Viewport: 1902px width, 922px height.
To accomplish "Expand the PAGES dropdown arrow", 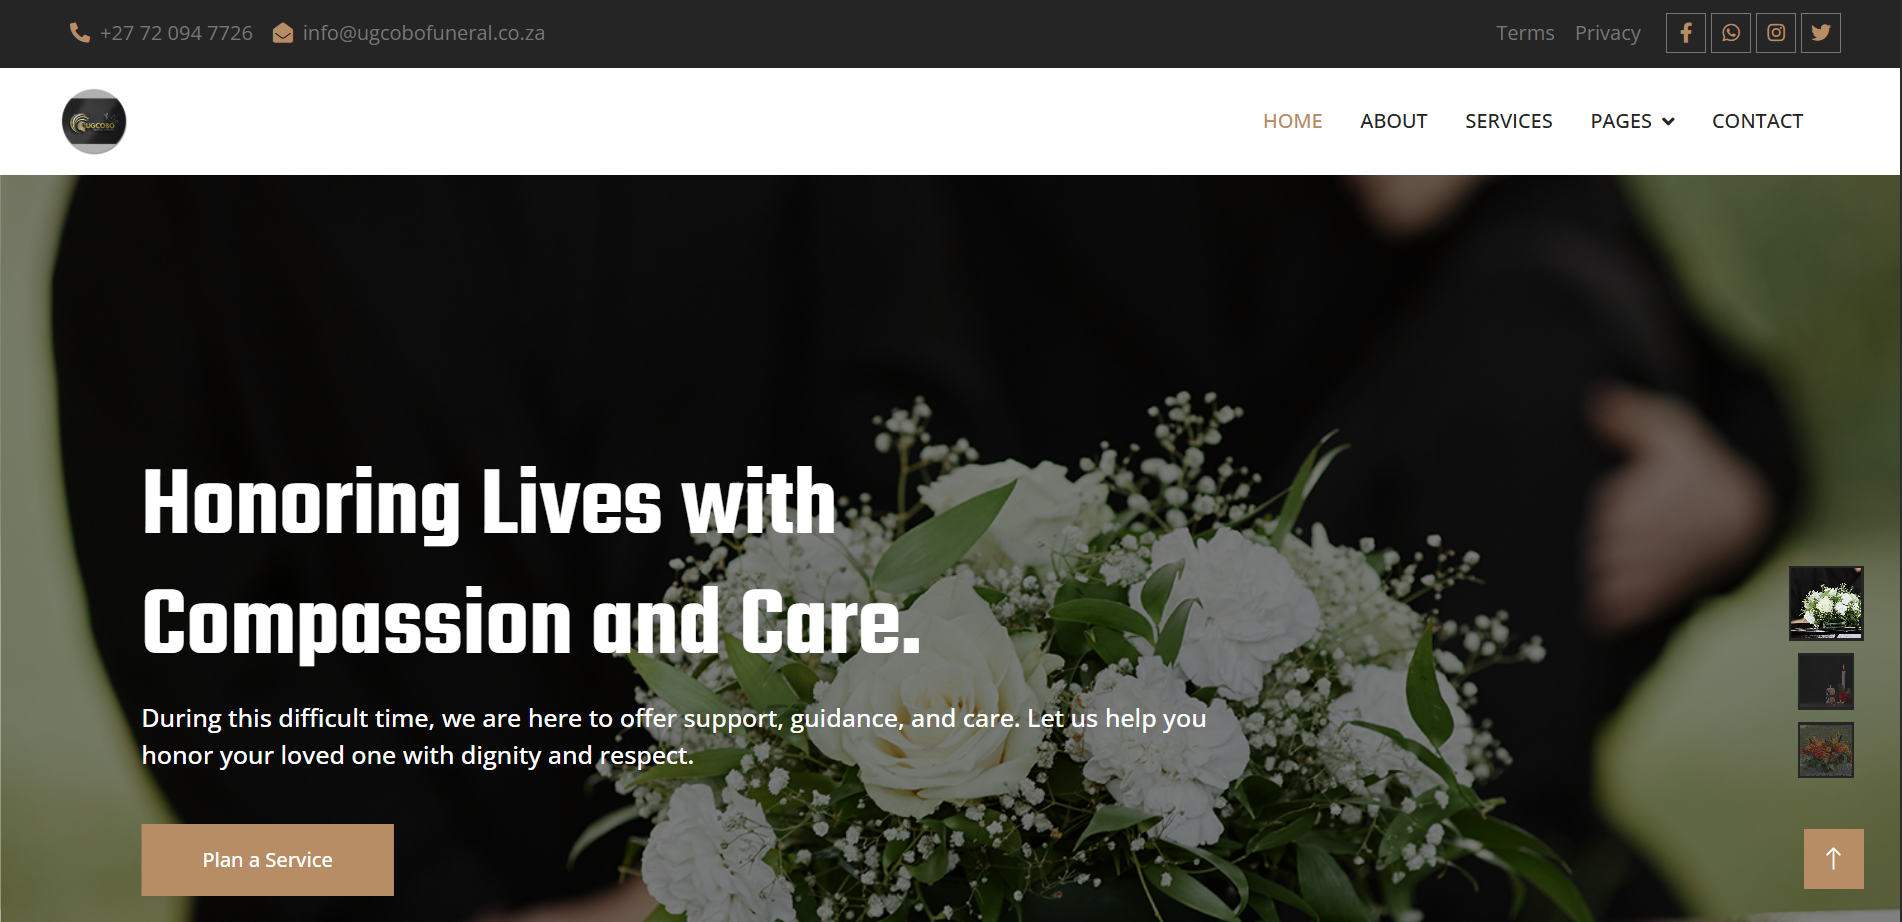I will coord(1668,122).
